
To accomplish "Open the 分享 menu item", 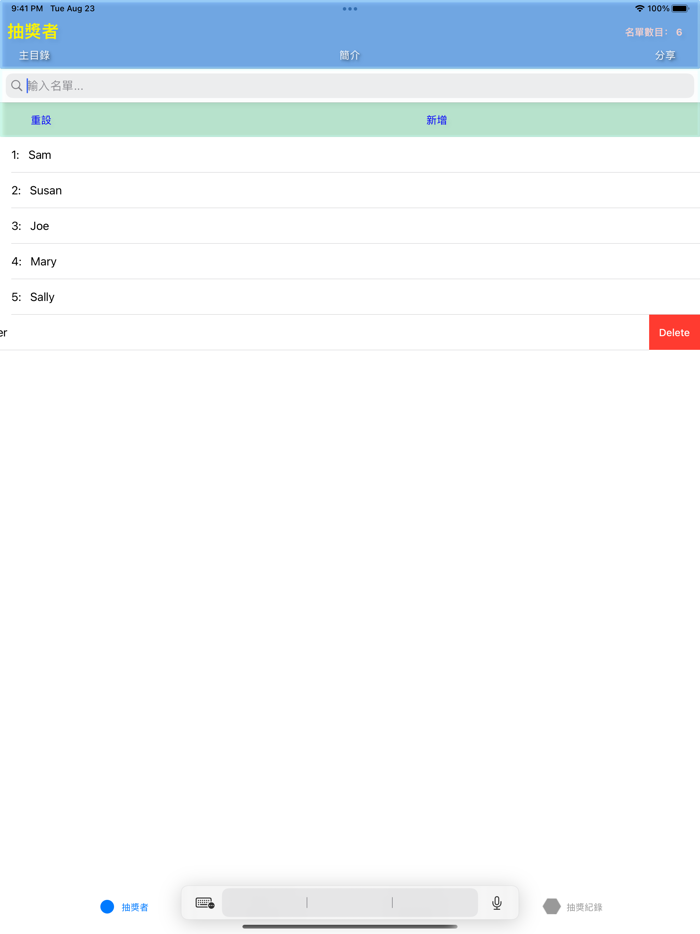I will [665, 55].
